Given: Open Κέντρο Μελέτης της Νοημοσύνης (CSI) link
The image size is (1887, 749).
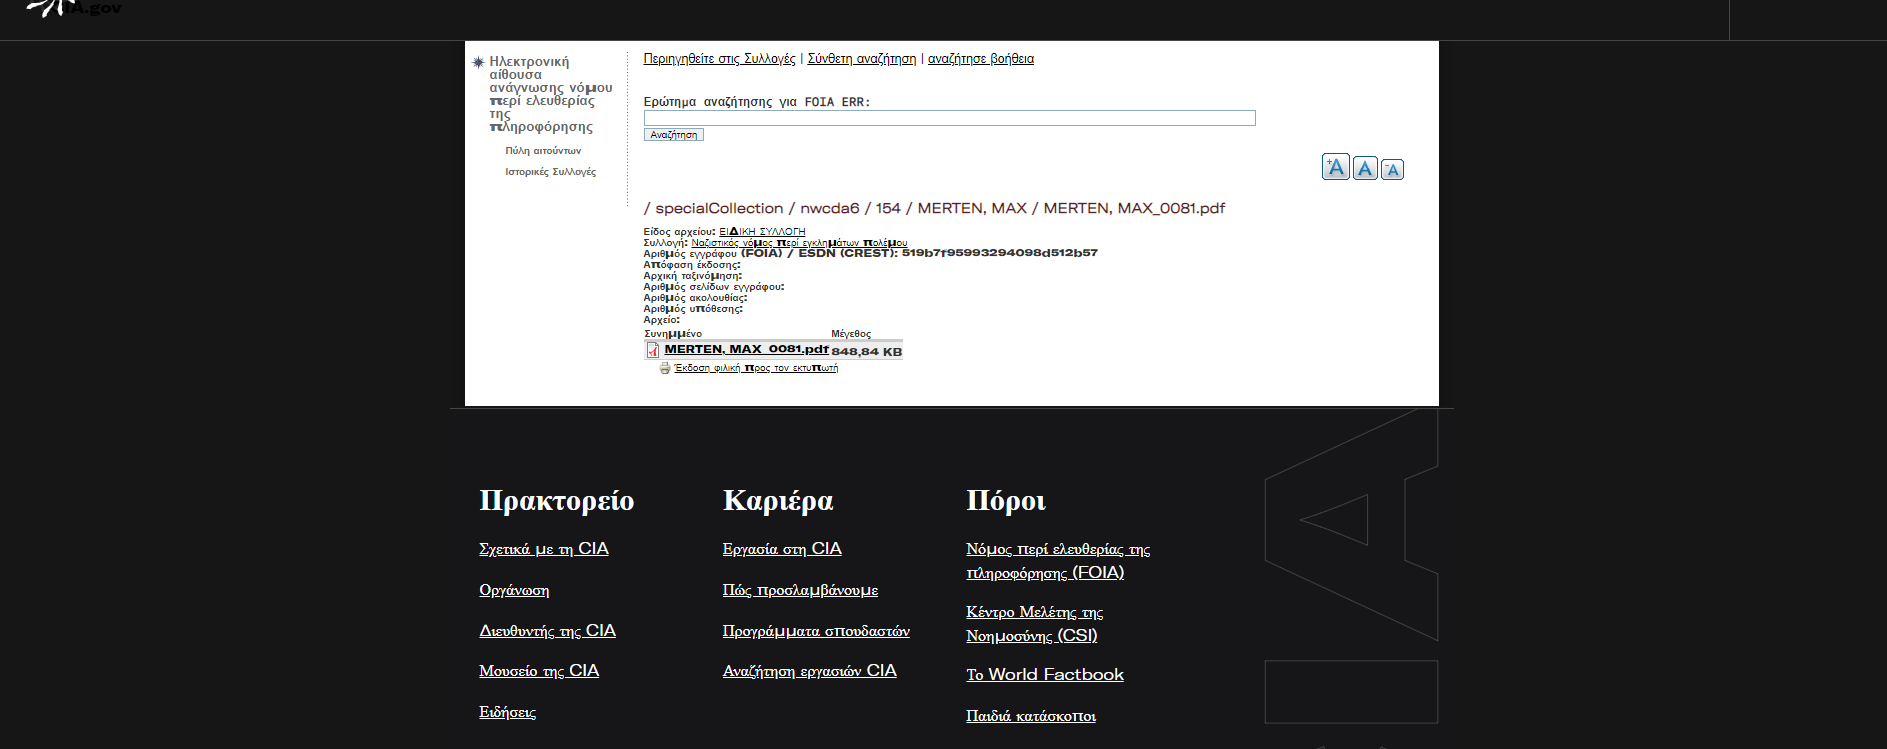Looking at the screenshot, I should pos(1034,624).
